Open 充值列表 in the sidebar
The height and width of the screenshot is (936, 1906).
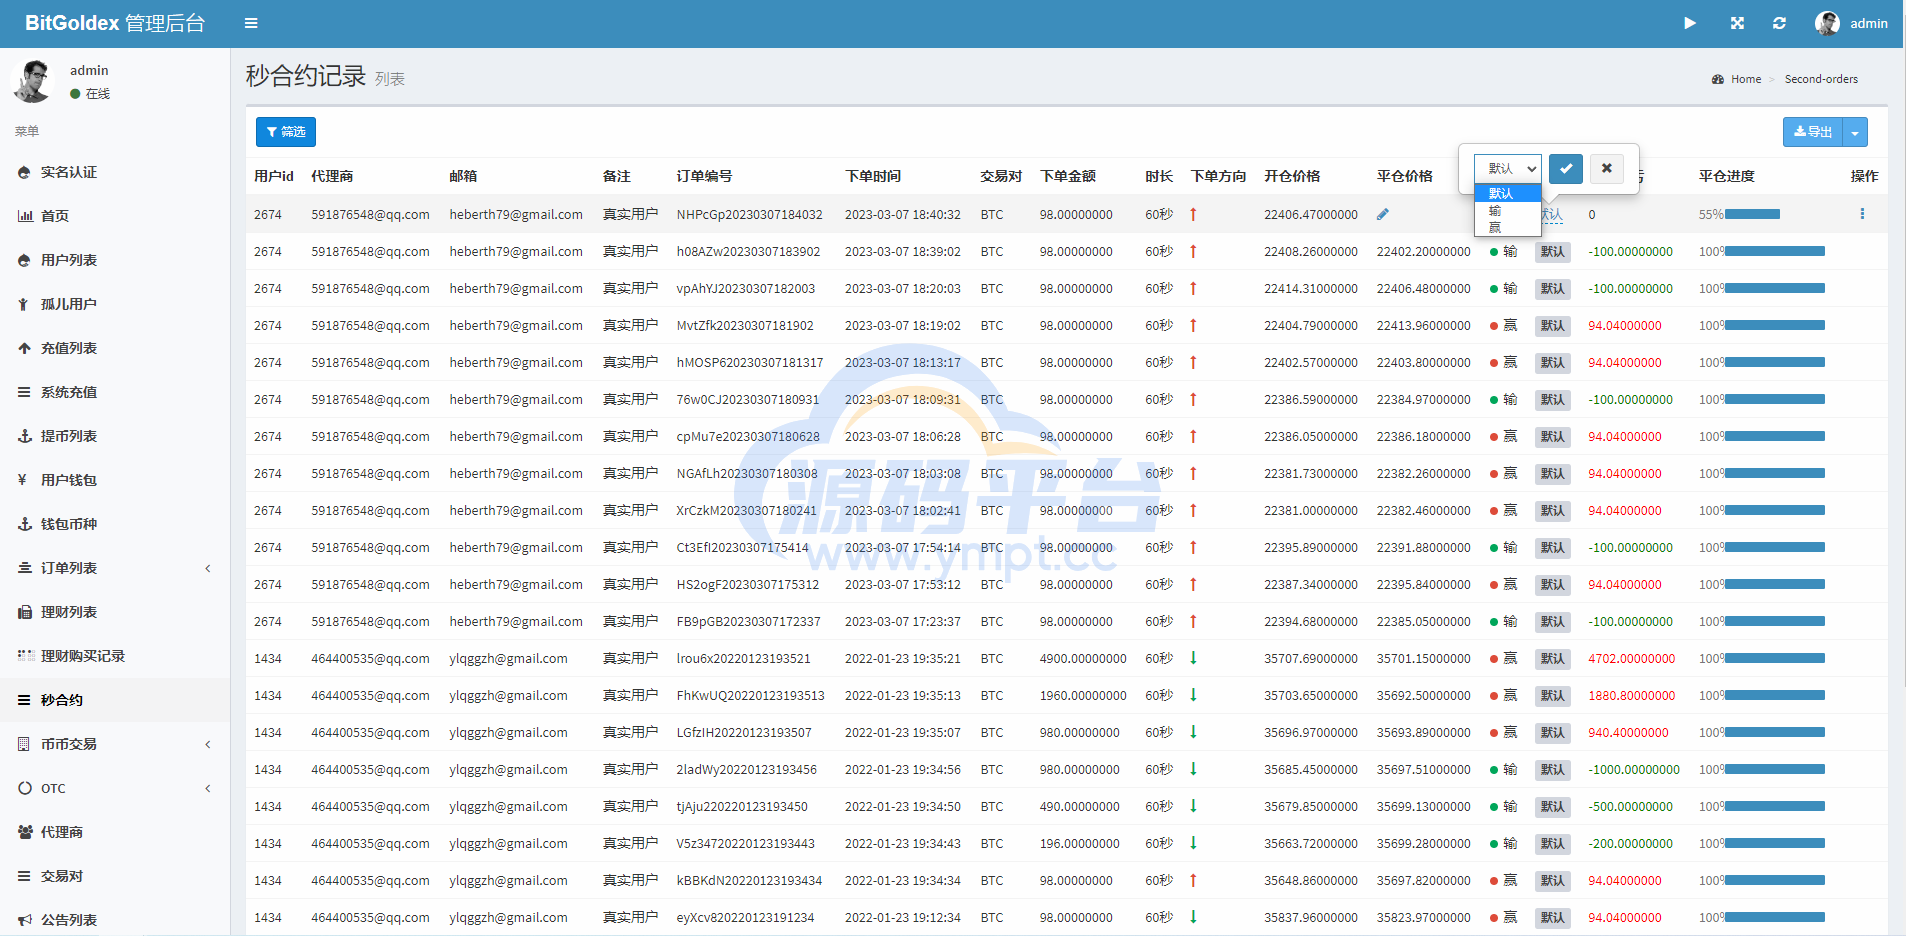[x=115, y=348]
